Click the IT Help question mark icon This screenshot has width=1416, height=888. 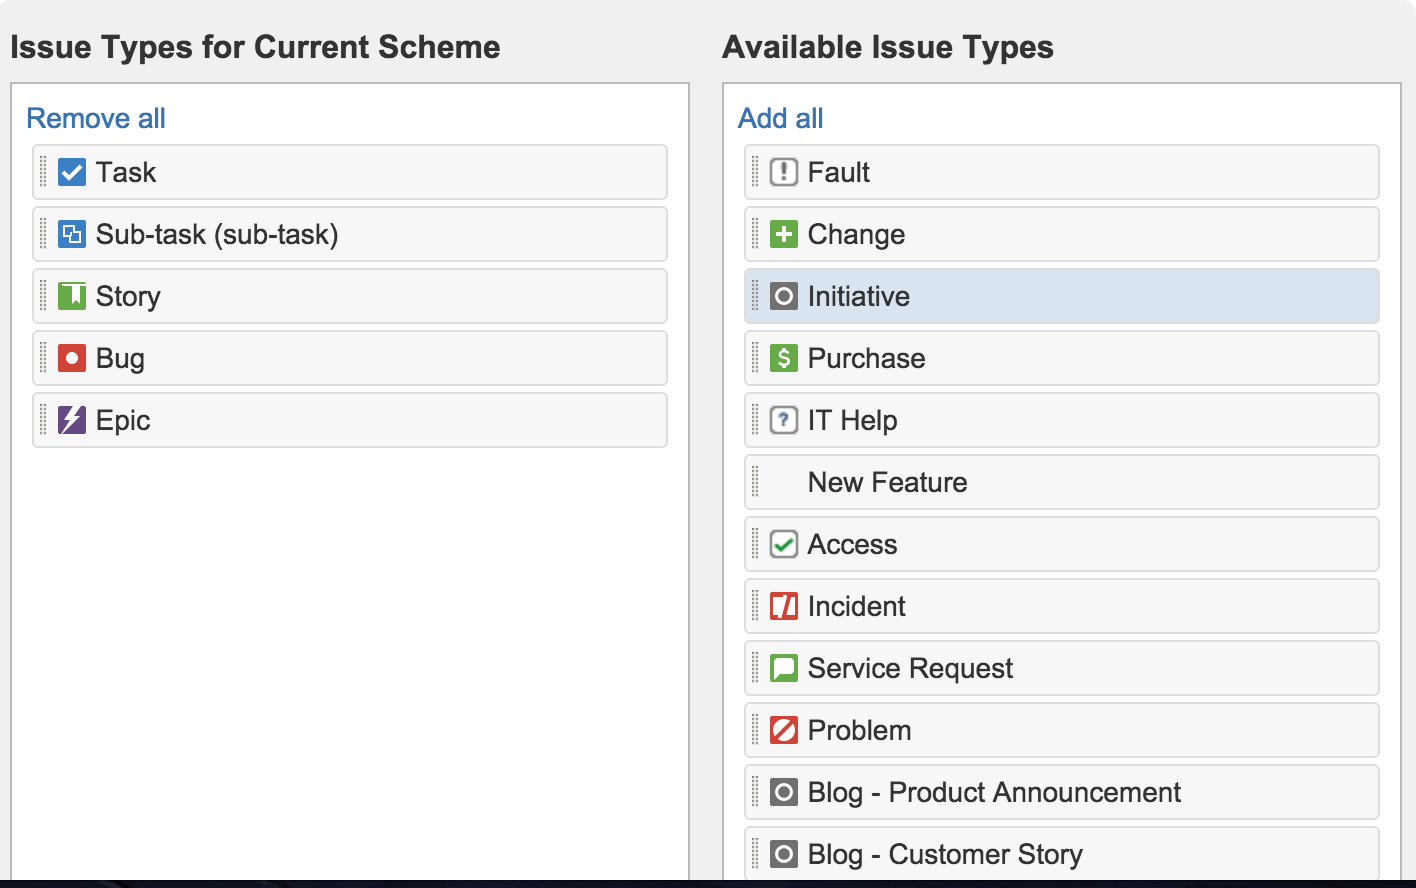(784, 421)
